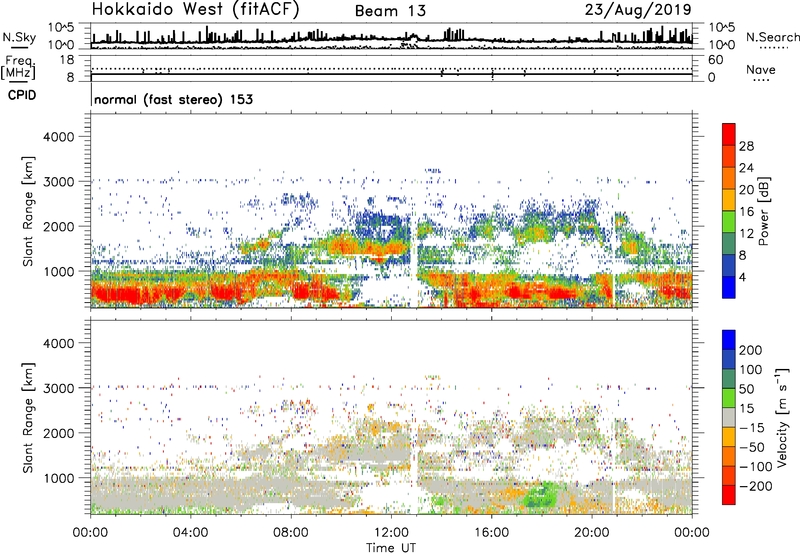This screenshot has width=800, height=554.
Task: Click '4000' tick in velocity panel
Action: point(59,343)
